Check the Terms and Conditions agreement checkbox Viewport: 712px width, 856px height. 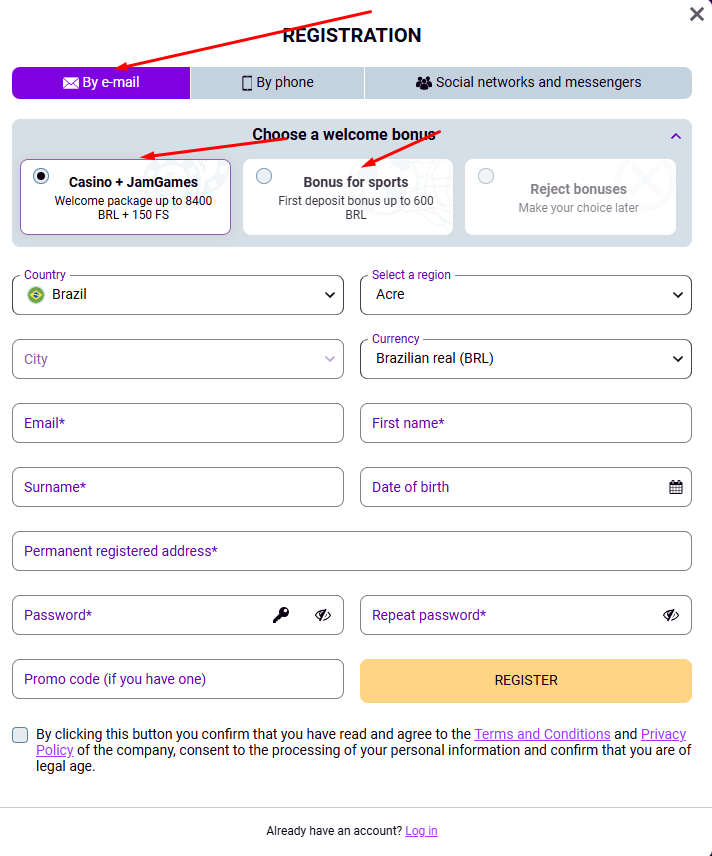point(20,735)
